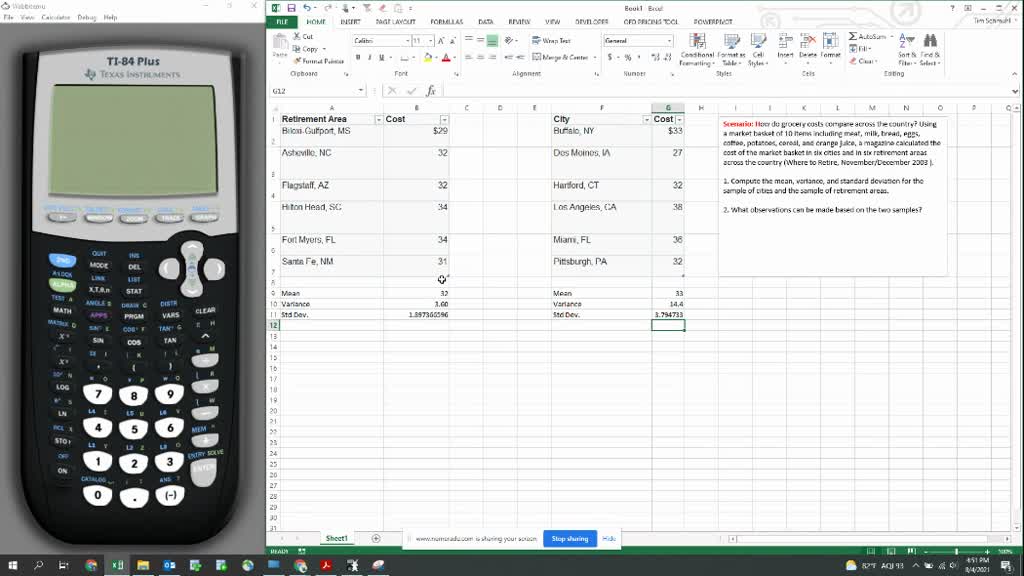Open Find & Select binoculars
The height and width of the screenshot is (576, 1024).
930,50
